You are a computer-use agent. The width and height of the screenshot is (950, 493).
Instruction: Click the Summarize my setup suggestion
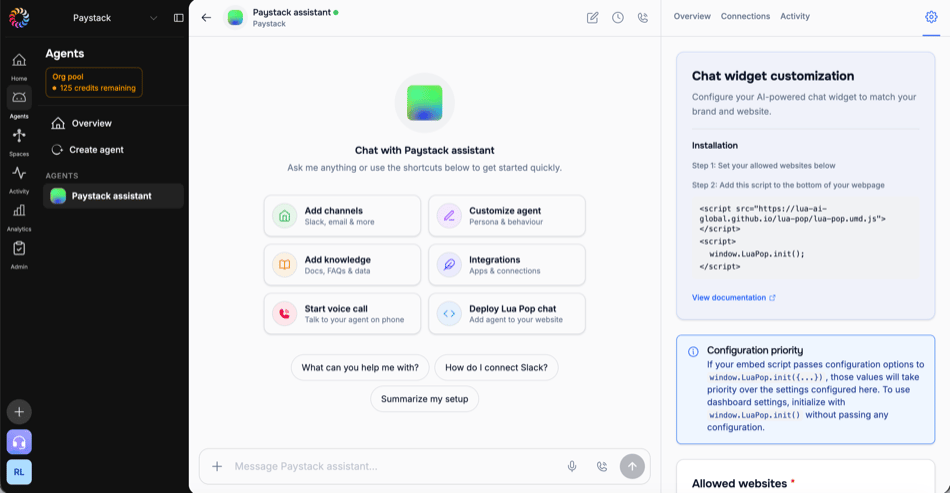(425, 399)
